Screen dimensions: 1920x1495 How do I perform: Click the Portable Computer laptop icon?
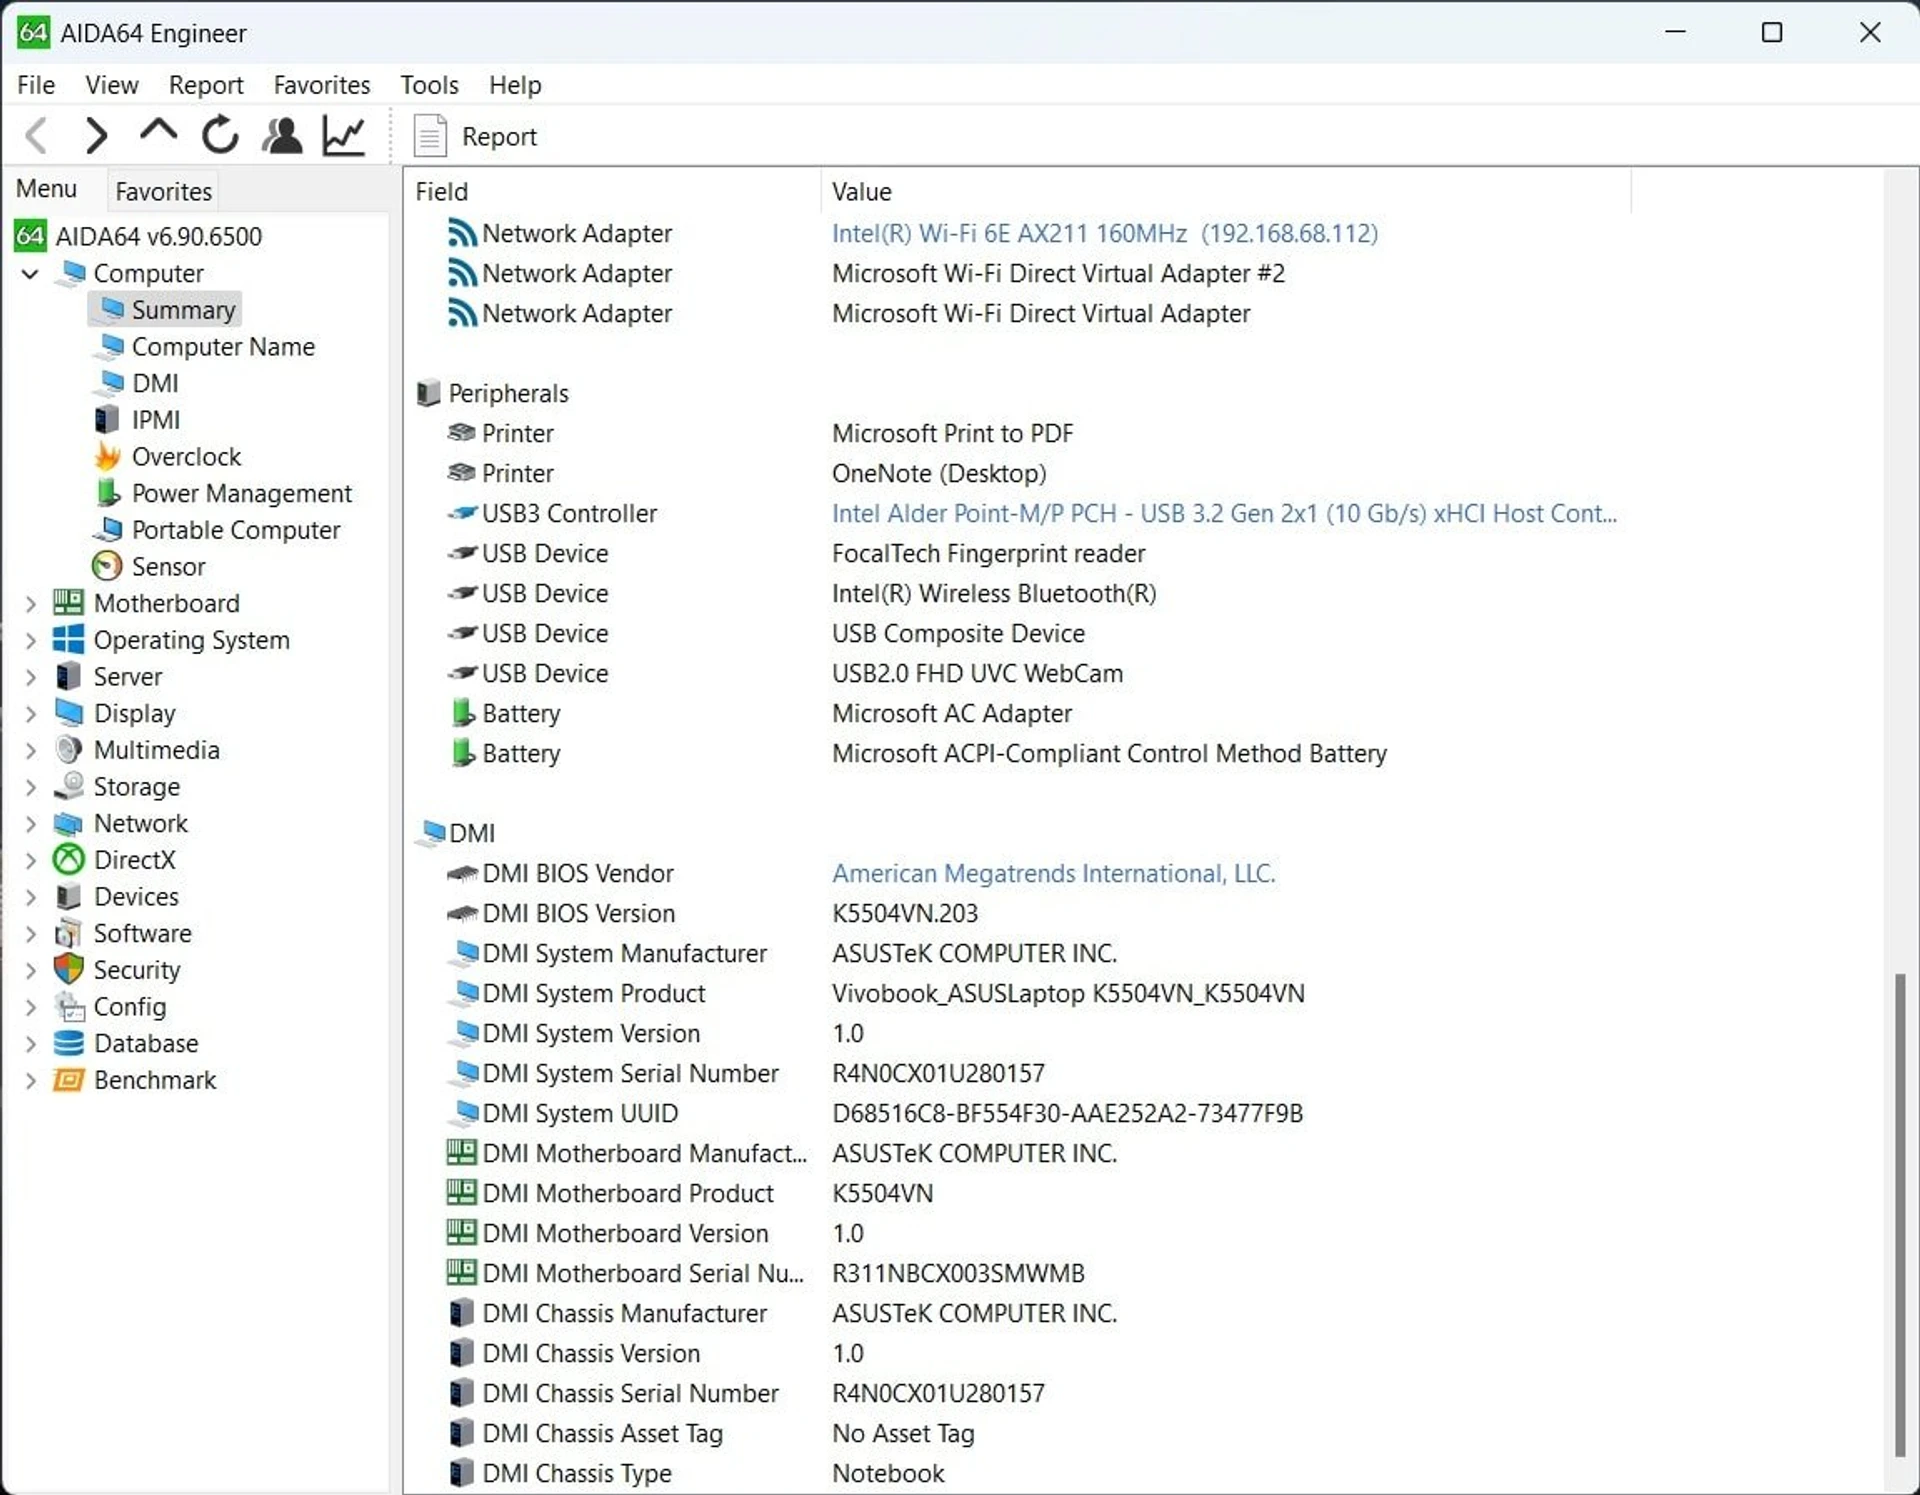pyautogui.click(x=108, y=530)
